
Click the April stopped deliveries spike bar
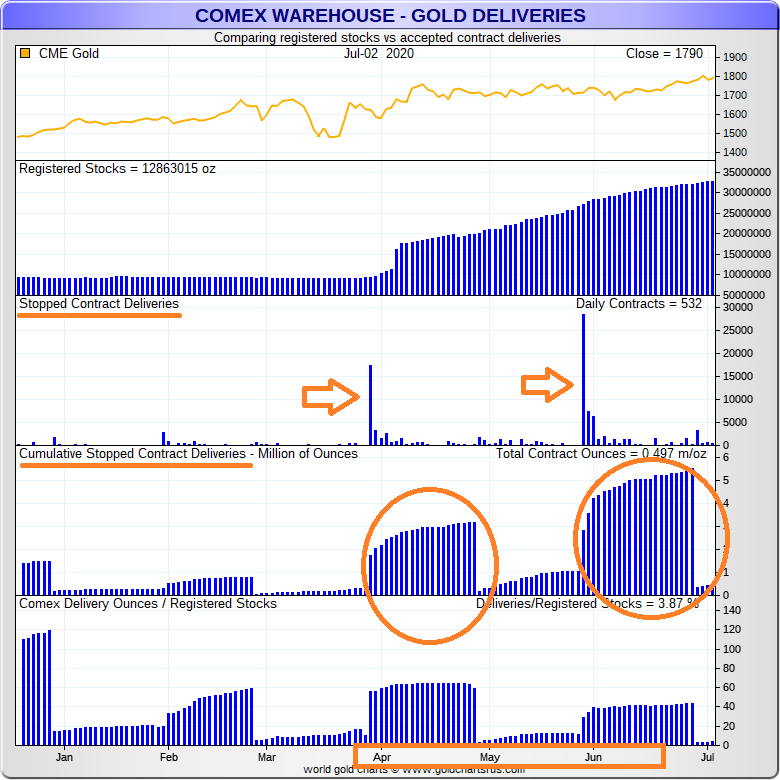[x=370, y=405]
